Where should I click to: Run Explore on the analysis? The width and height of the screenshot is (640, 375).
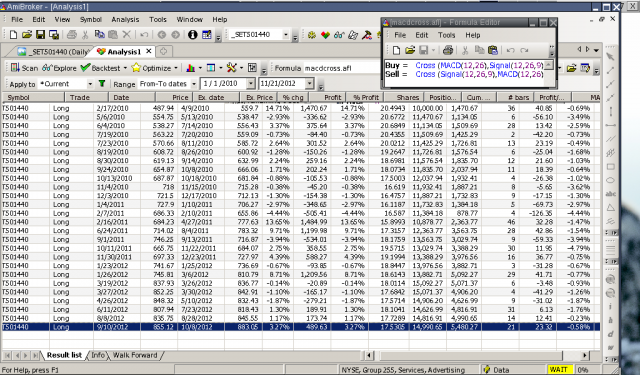coord(59,68)
